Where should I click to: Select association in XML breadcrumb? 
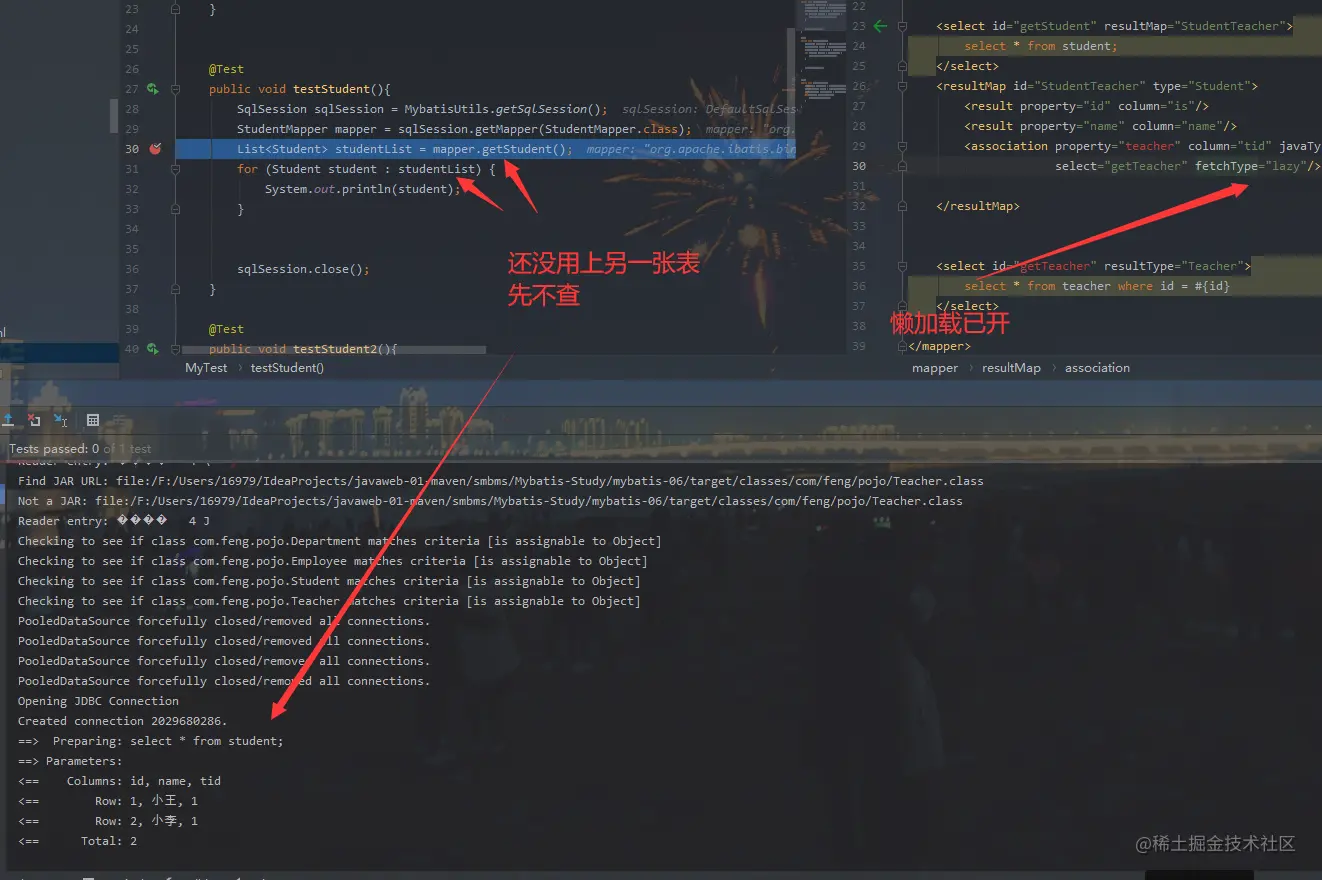tap(1097, 368)
